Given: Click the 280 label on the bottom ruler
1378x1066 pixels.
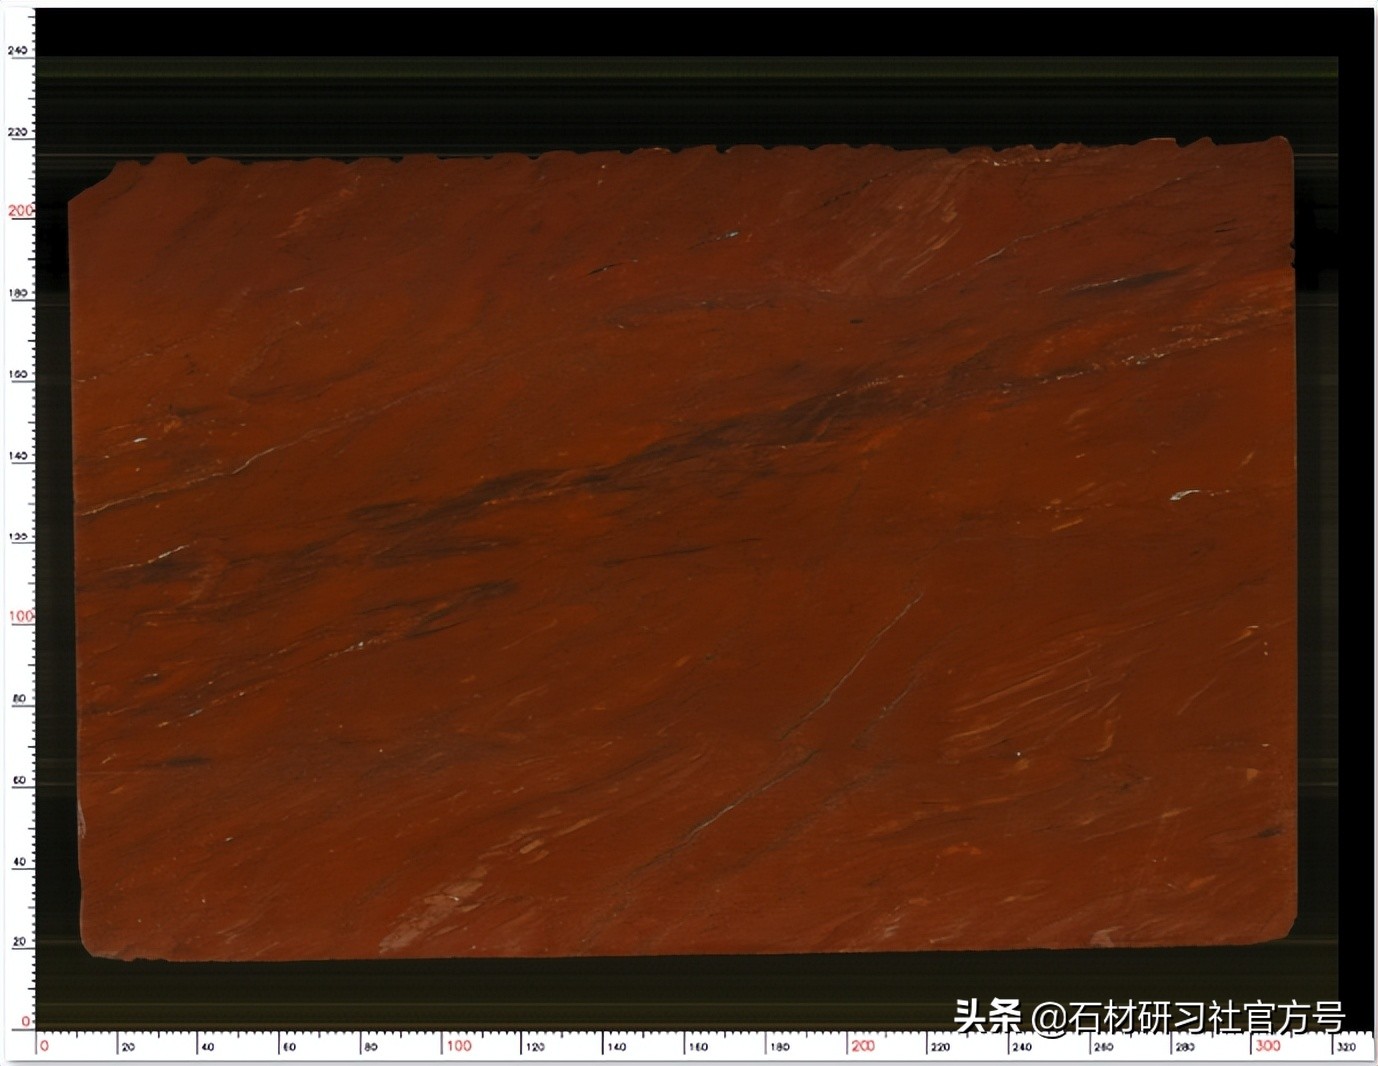Looking at the screenshot, I should (1184, 1047).
